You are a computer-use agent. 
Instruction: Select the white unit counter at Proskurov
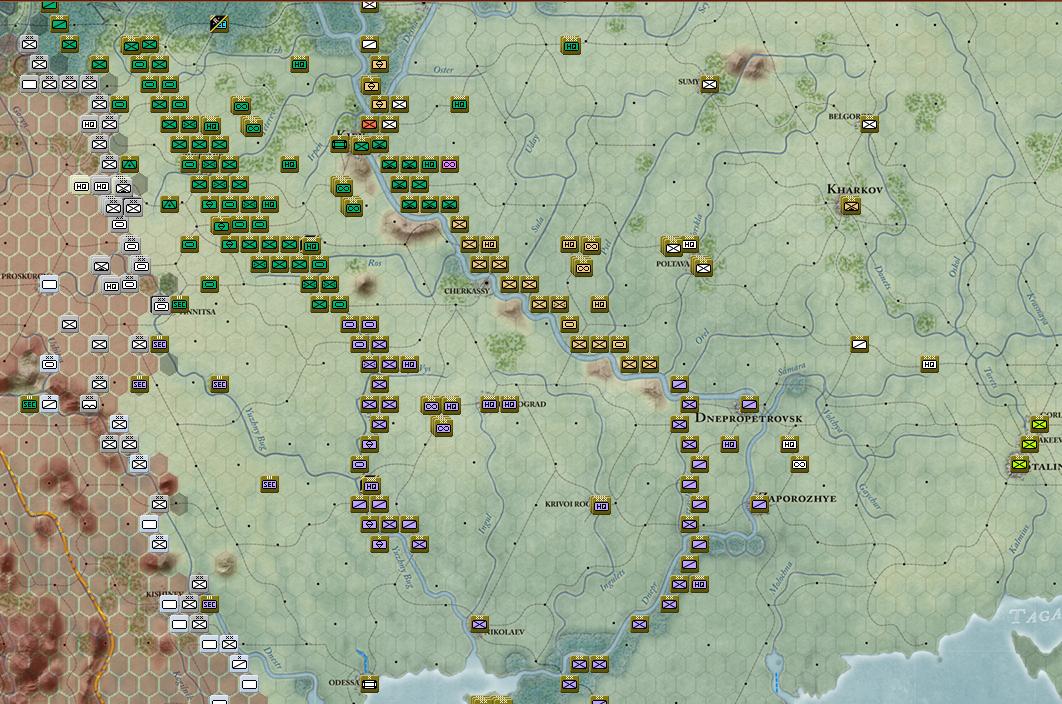(x=49, y=285)
